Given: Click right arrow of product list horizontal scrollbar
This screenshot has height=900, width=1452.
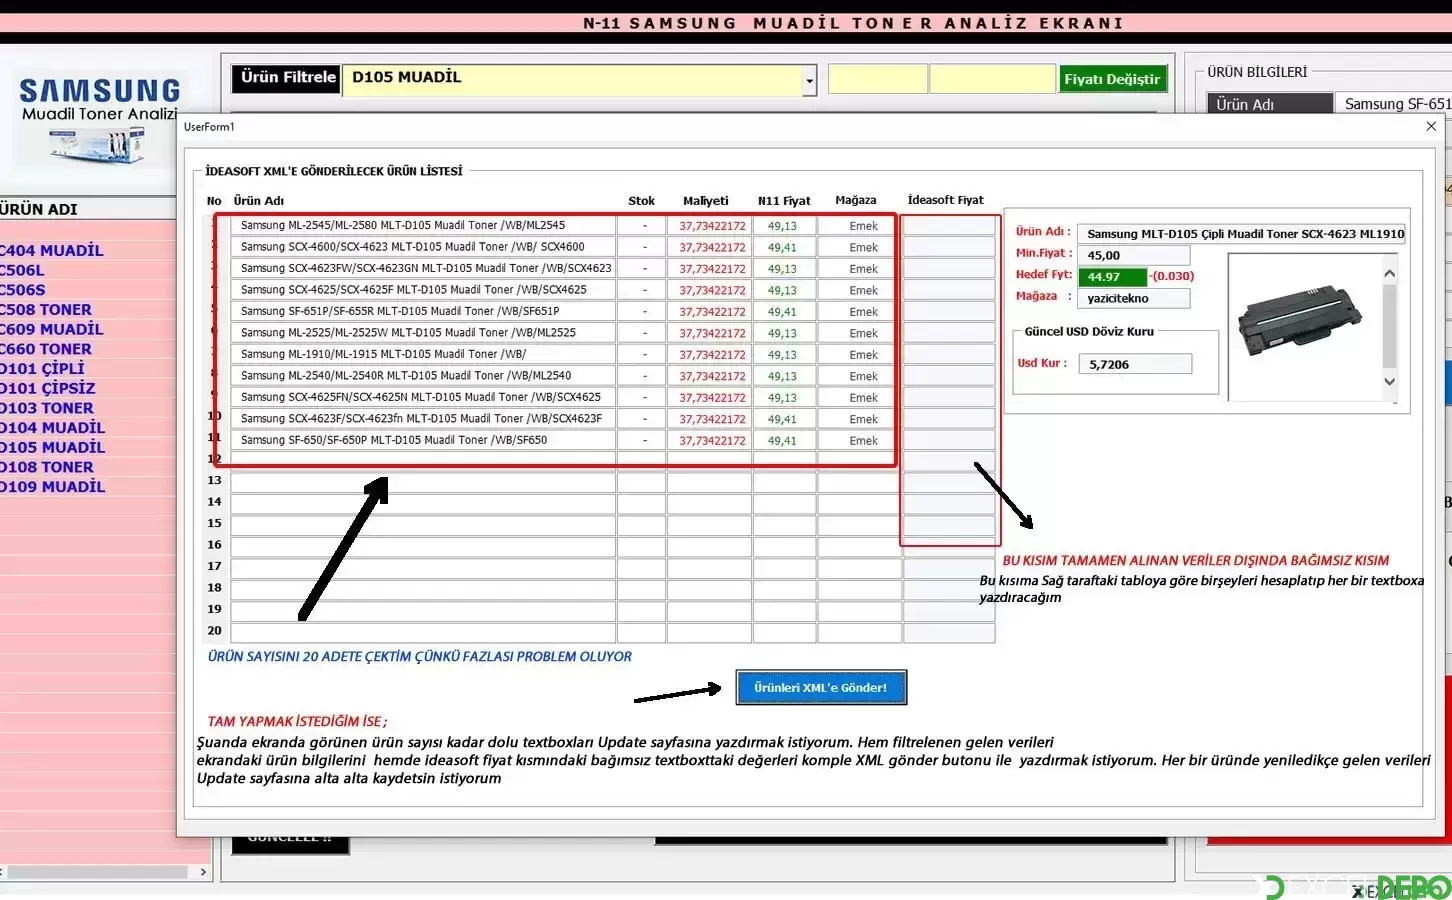Looking at the screenshot, I should tap(203, 872).
